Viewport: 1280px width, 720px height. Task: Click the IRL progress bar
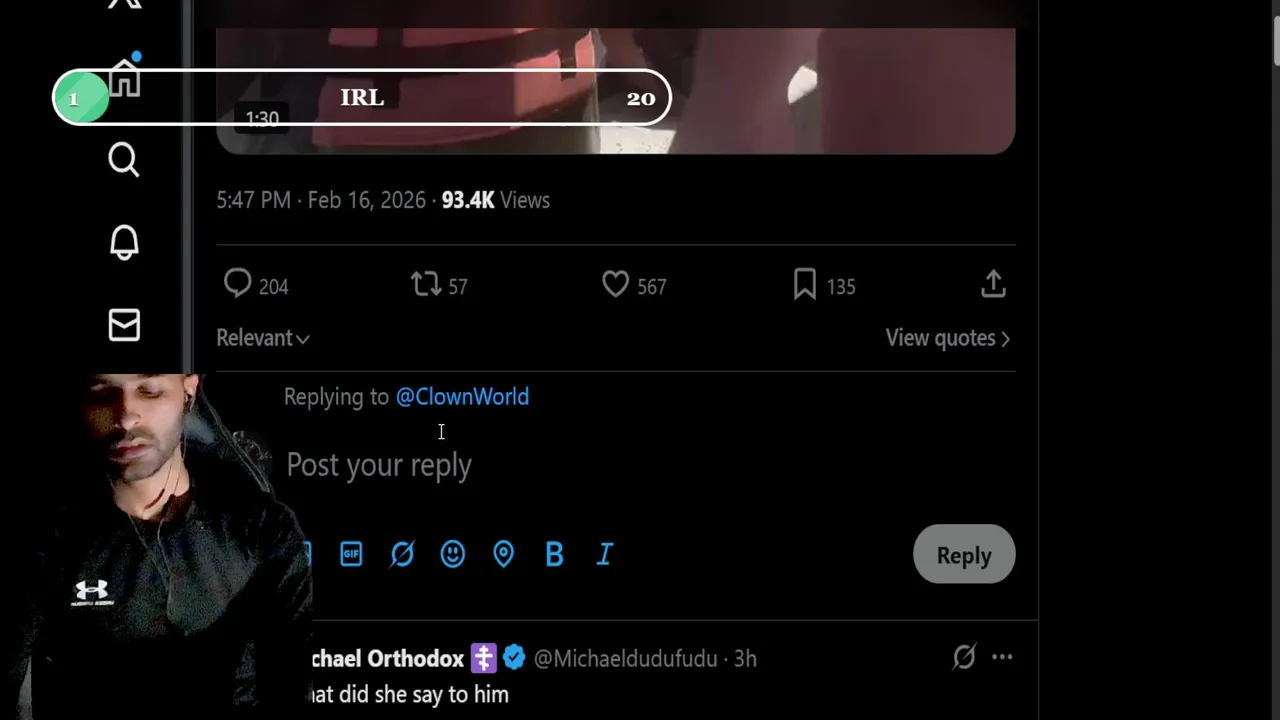click(x=362, y=98)
